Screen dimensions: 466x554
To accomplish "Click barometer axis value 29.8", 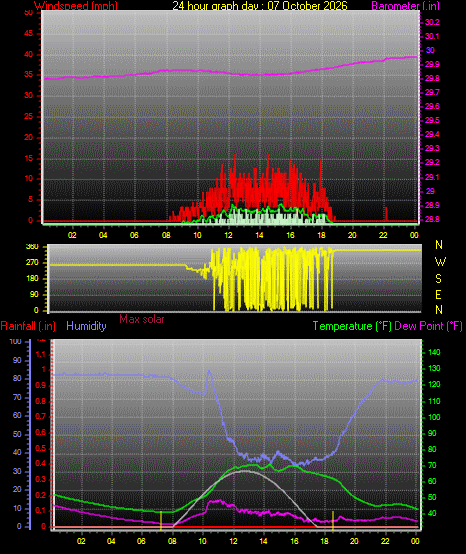I will (432, 78).
